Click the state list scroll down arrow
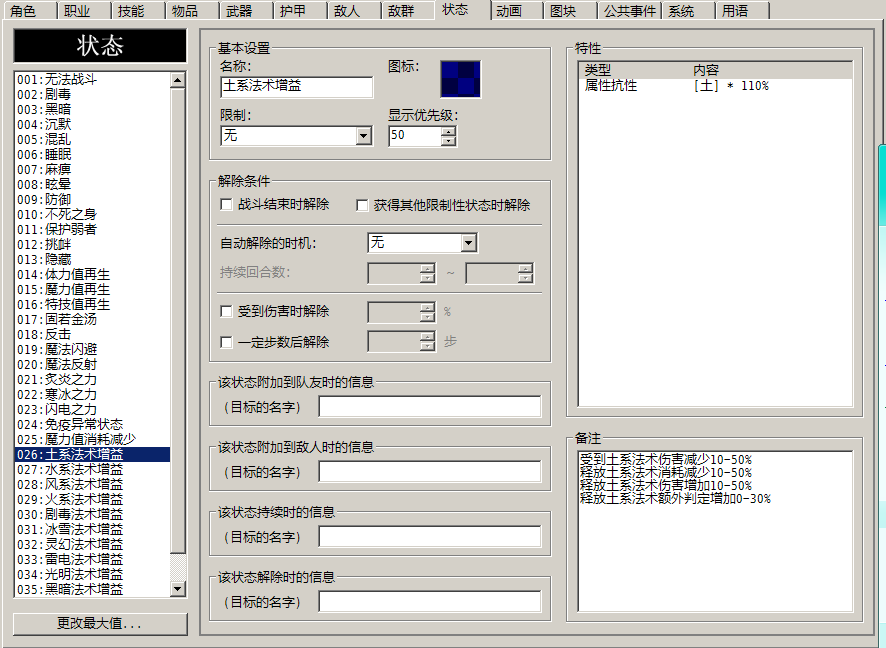This screenshot has height=648, width=886. point(177,589)
